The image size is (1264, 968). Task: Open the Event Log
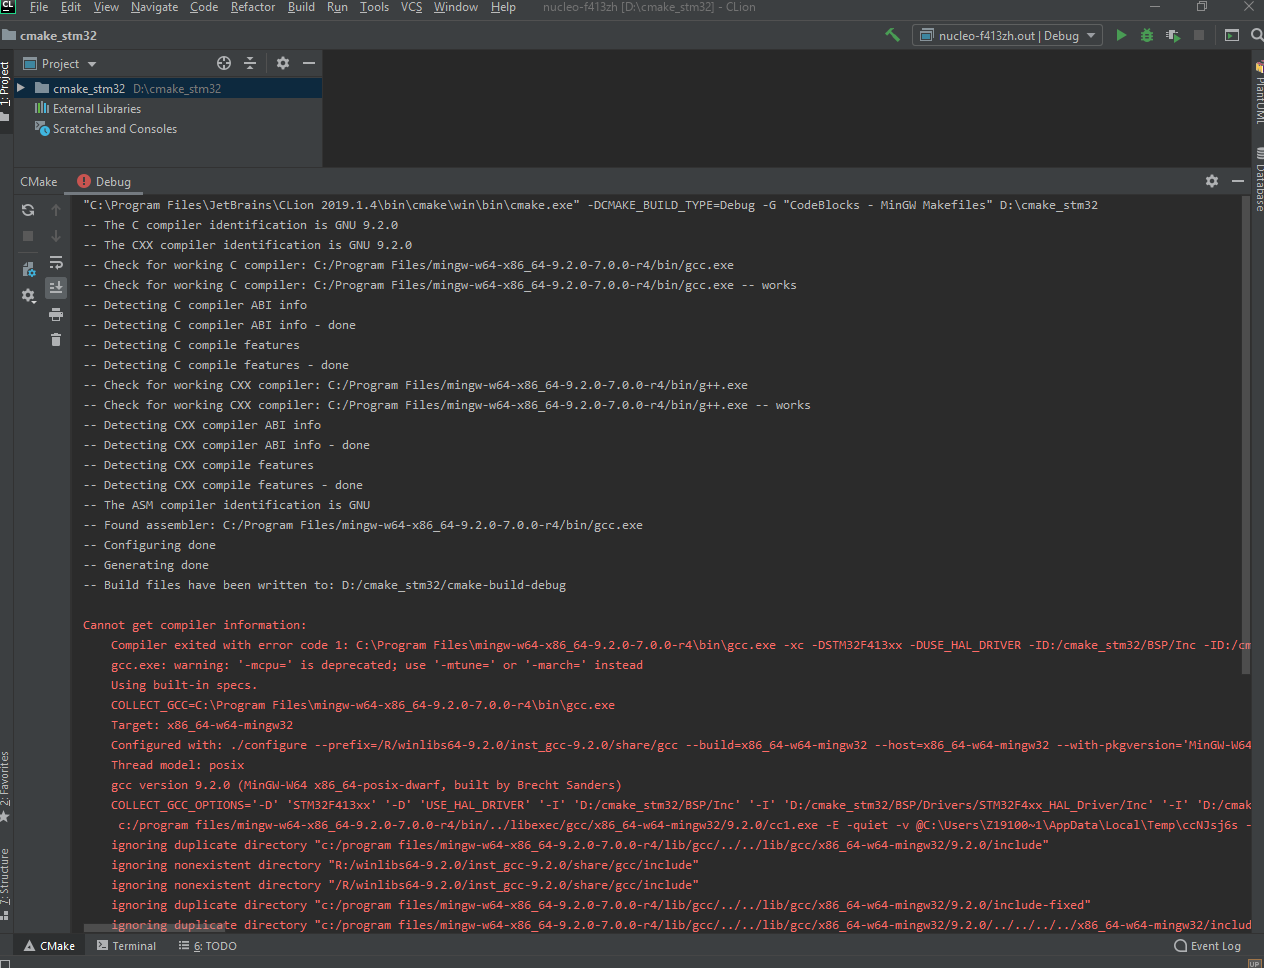tap(1208, 946)
